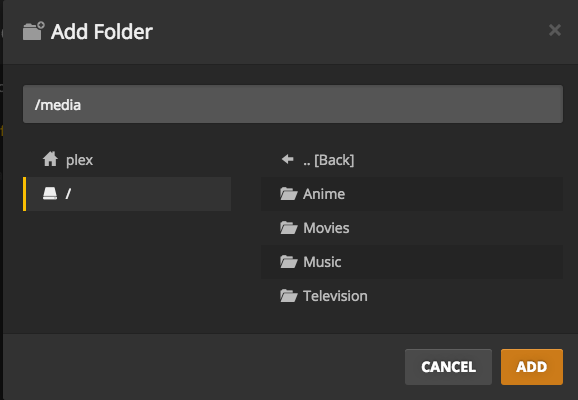Viewport: 578px width, 400px height.
Task: Open the Movies folder
Action: coord(412,228)
